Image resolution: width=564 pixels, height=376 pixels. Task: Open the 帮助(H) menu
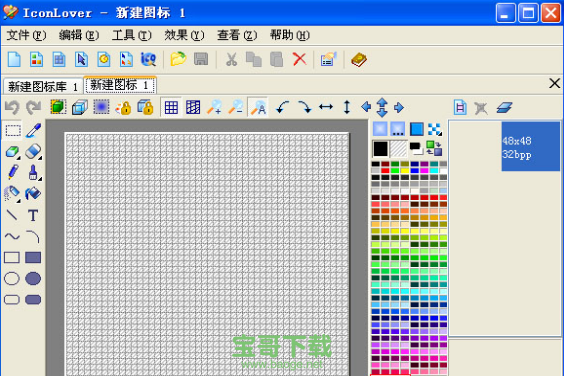coord(290,35)
